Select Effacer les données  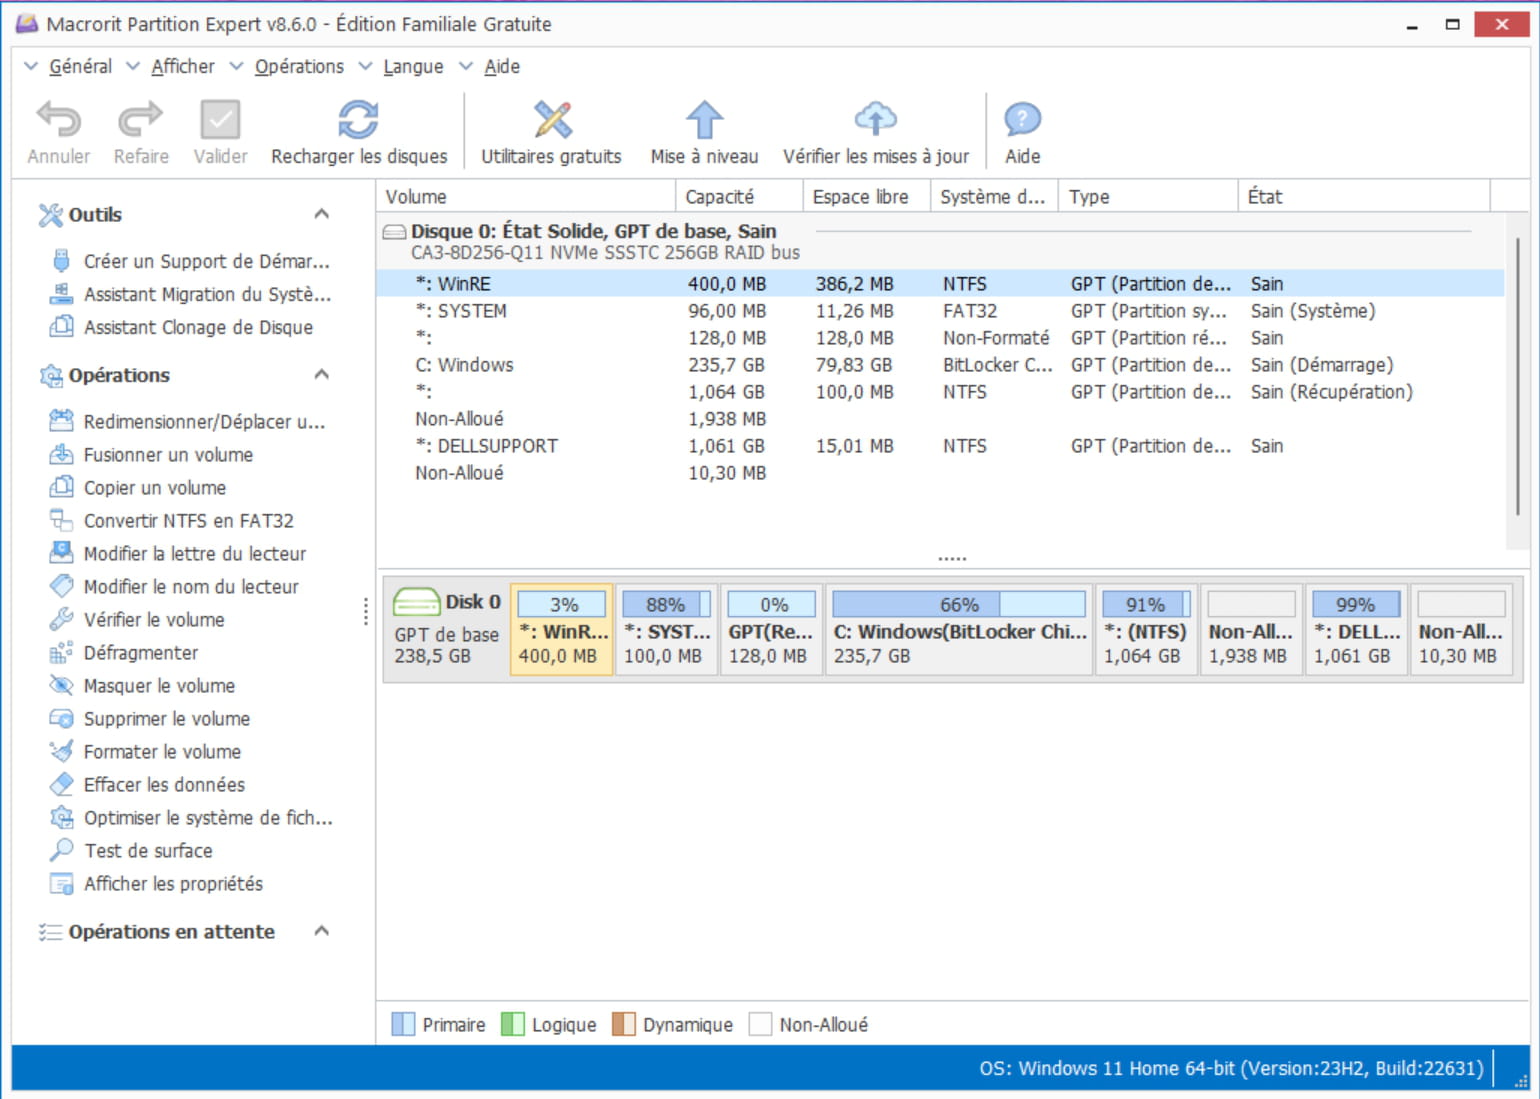click(148, 785)
